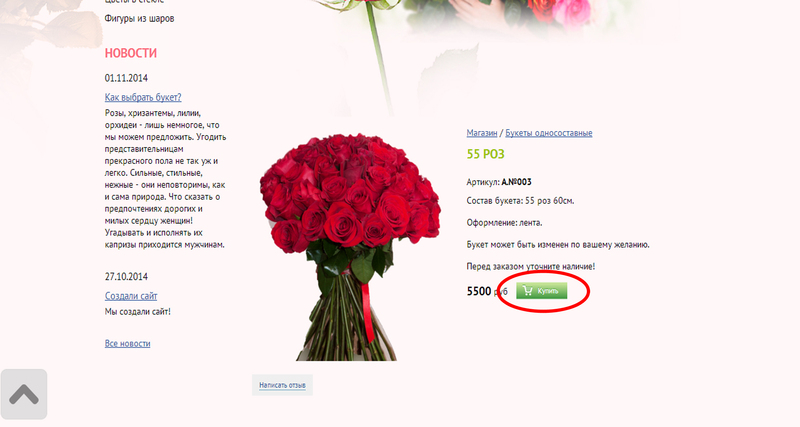
Task: Click the green Купить cart button
Action: click(x=541, y=291)
